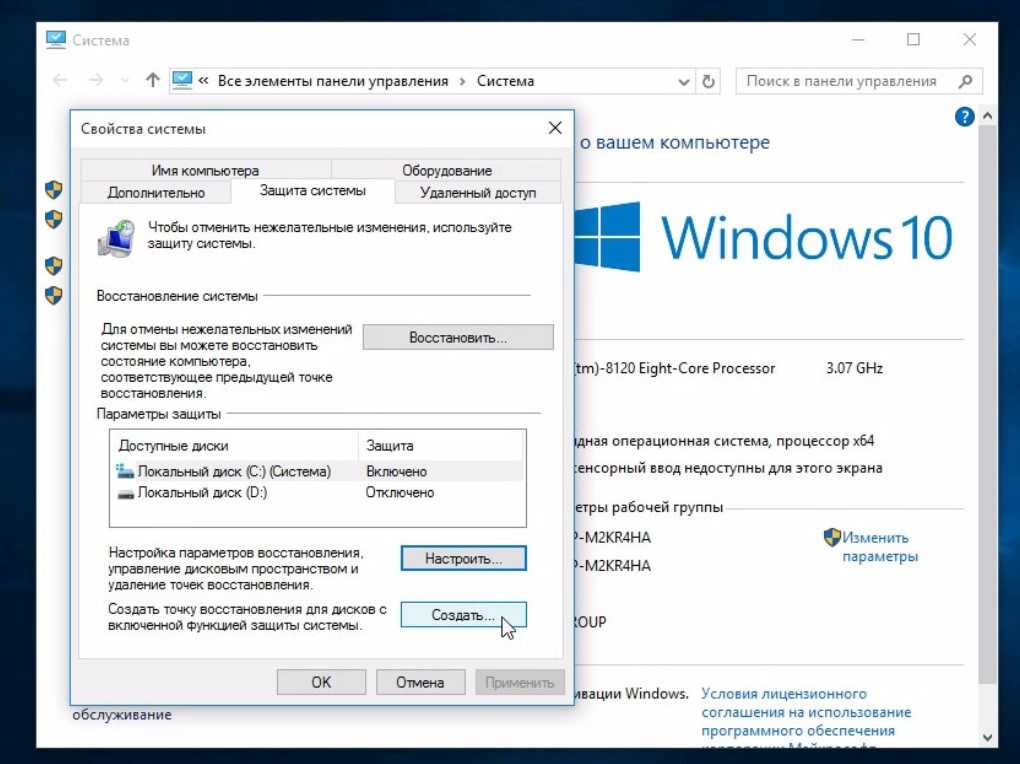Expand the chevron between the breadcrumb items
This screenshot has width=1020, height=764.
pos(462,81)
